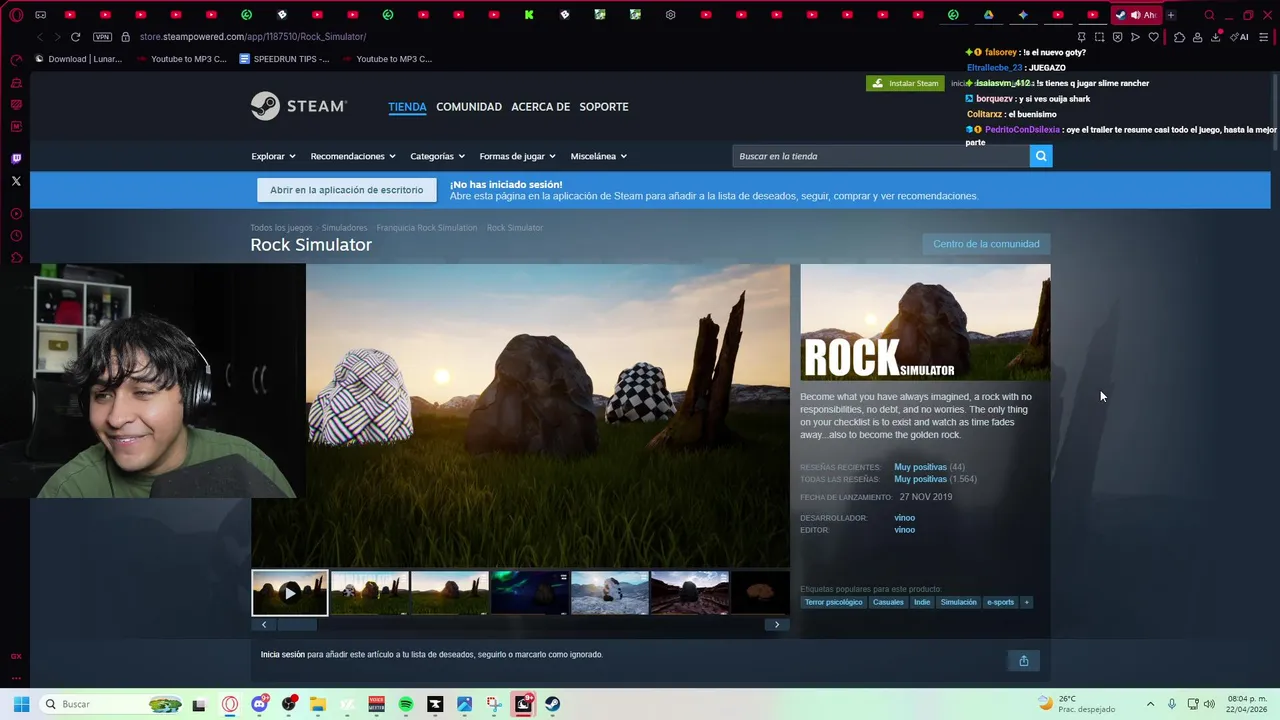Click the Steam logo in header
This screenshot has height=720, width=1280.
[298, 106]
